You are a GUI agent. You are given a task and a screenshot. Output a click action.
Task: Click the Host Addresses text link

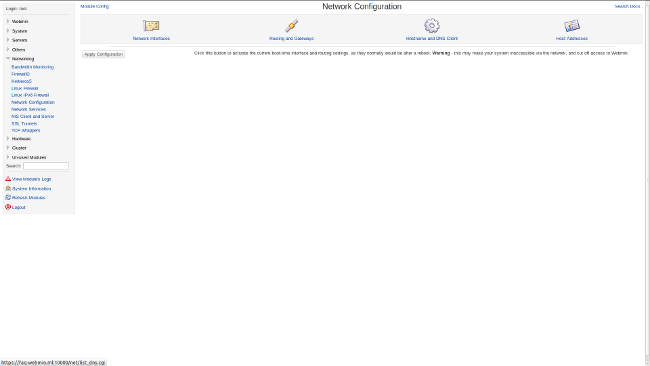[572, 39]
